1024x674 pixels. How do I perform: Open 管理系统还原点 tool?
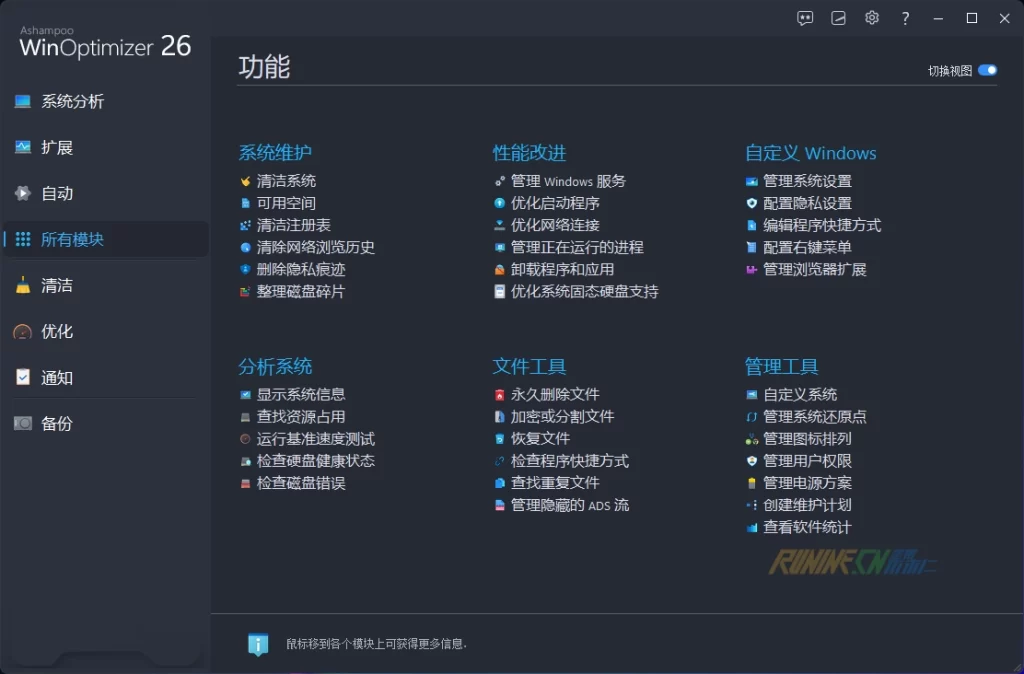(814, 417)
